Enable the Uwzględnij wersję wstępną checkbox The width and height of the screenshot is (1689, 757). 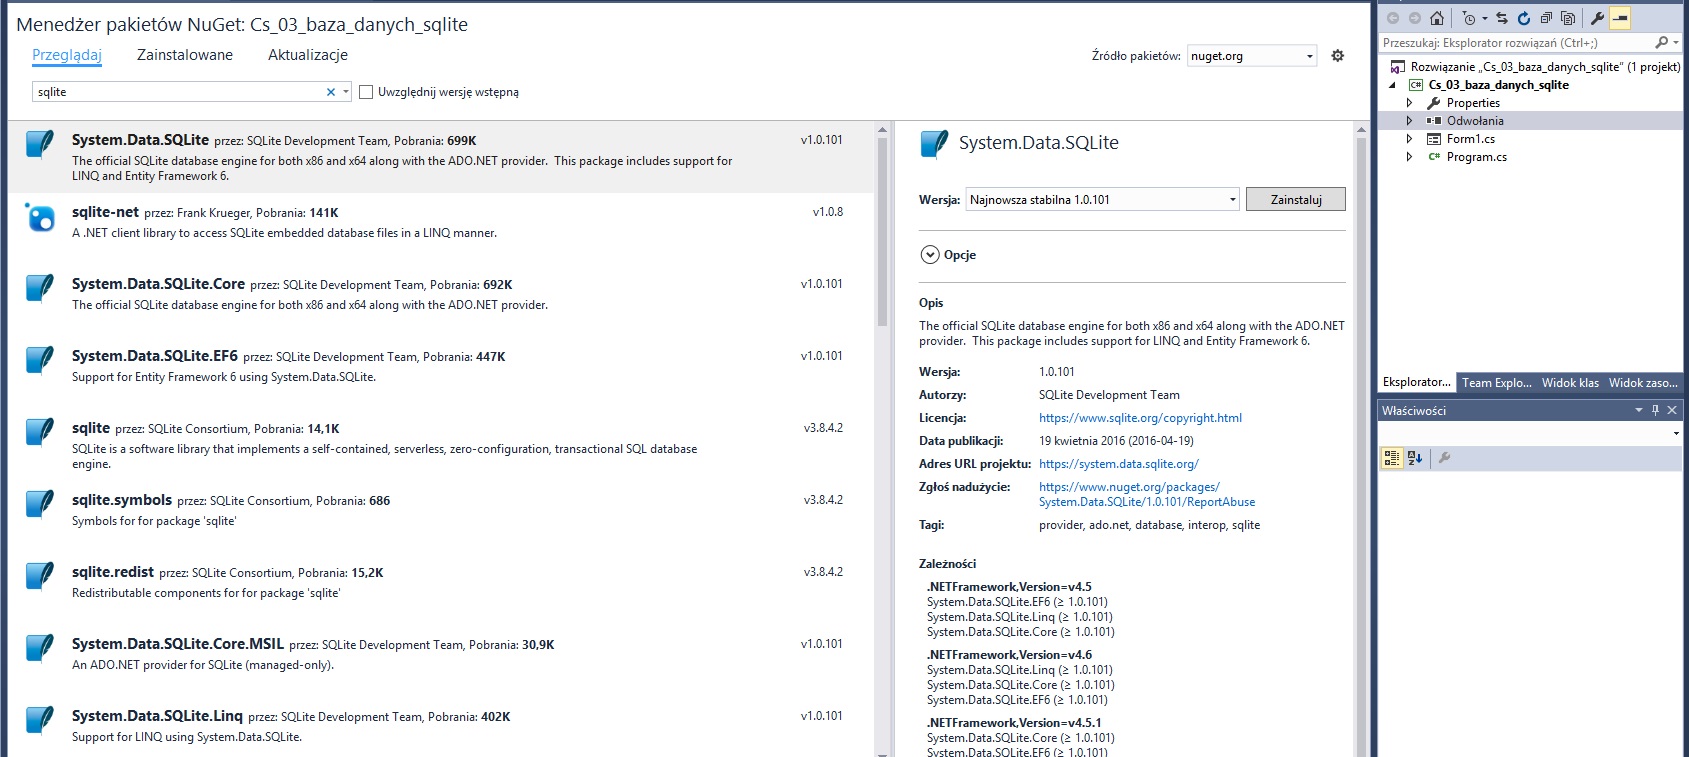[366, 92]
